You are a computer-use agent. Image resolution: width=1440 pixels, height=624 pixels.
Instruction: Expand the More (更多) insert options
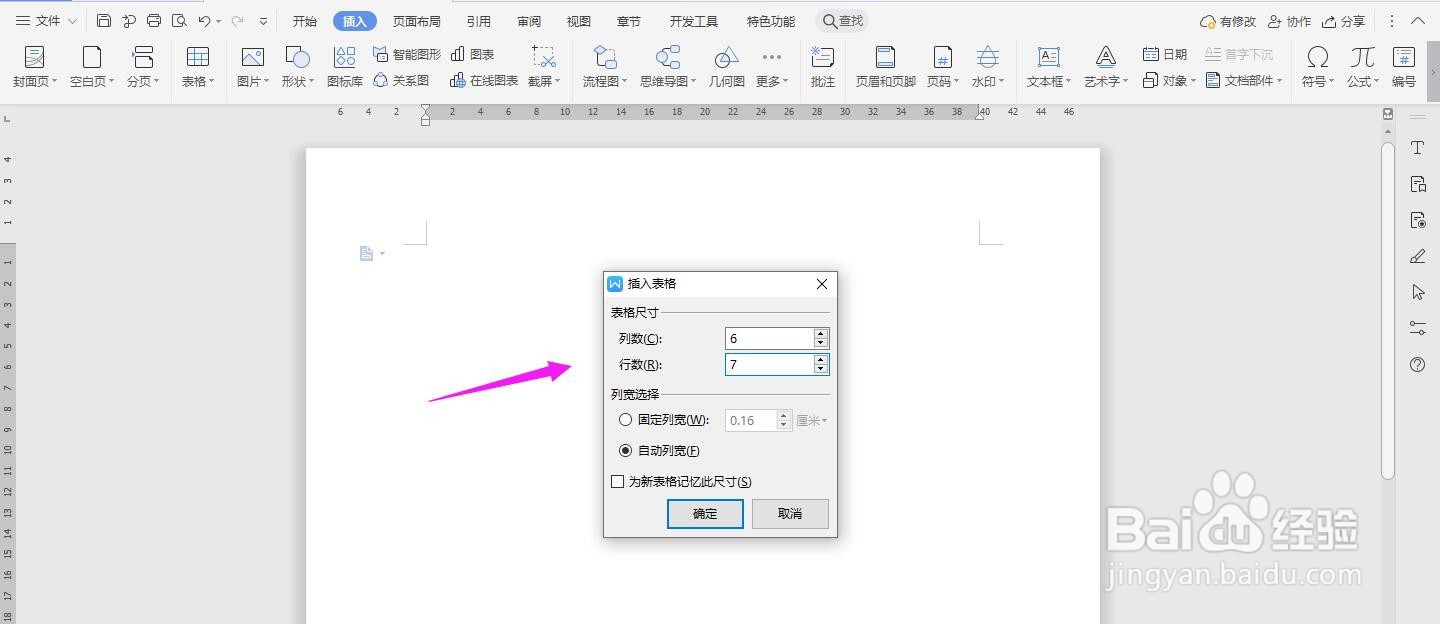point(772,67)
